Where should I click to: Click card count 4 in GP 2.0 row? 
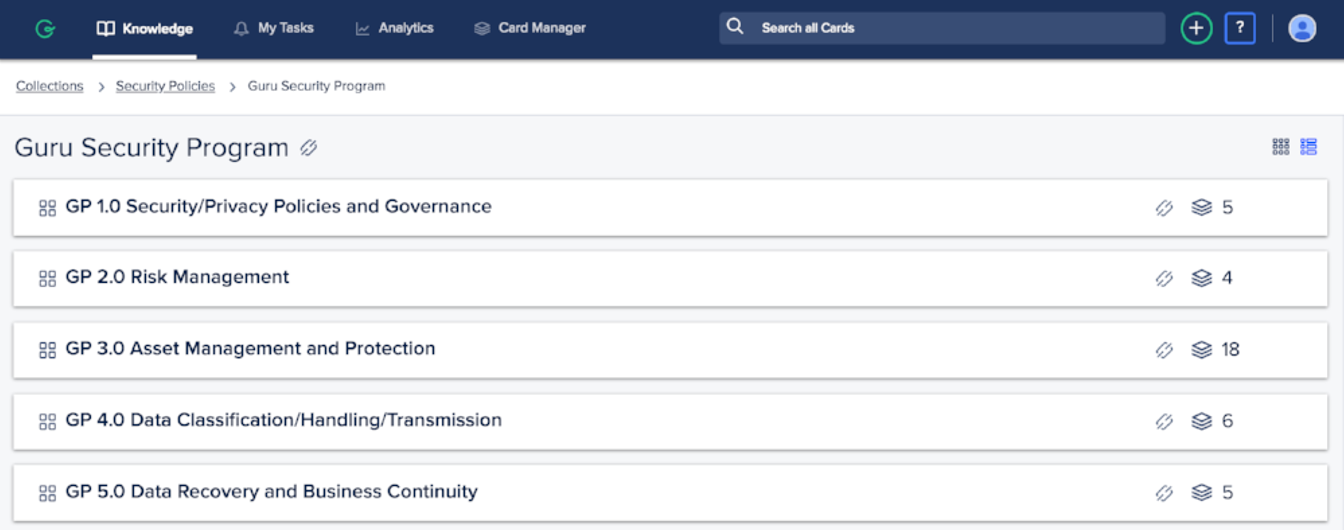click(x=1227, y=279)
